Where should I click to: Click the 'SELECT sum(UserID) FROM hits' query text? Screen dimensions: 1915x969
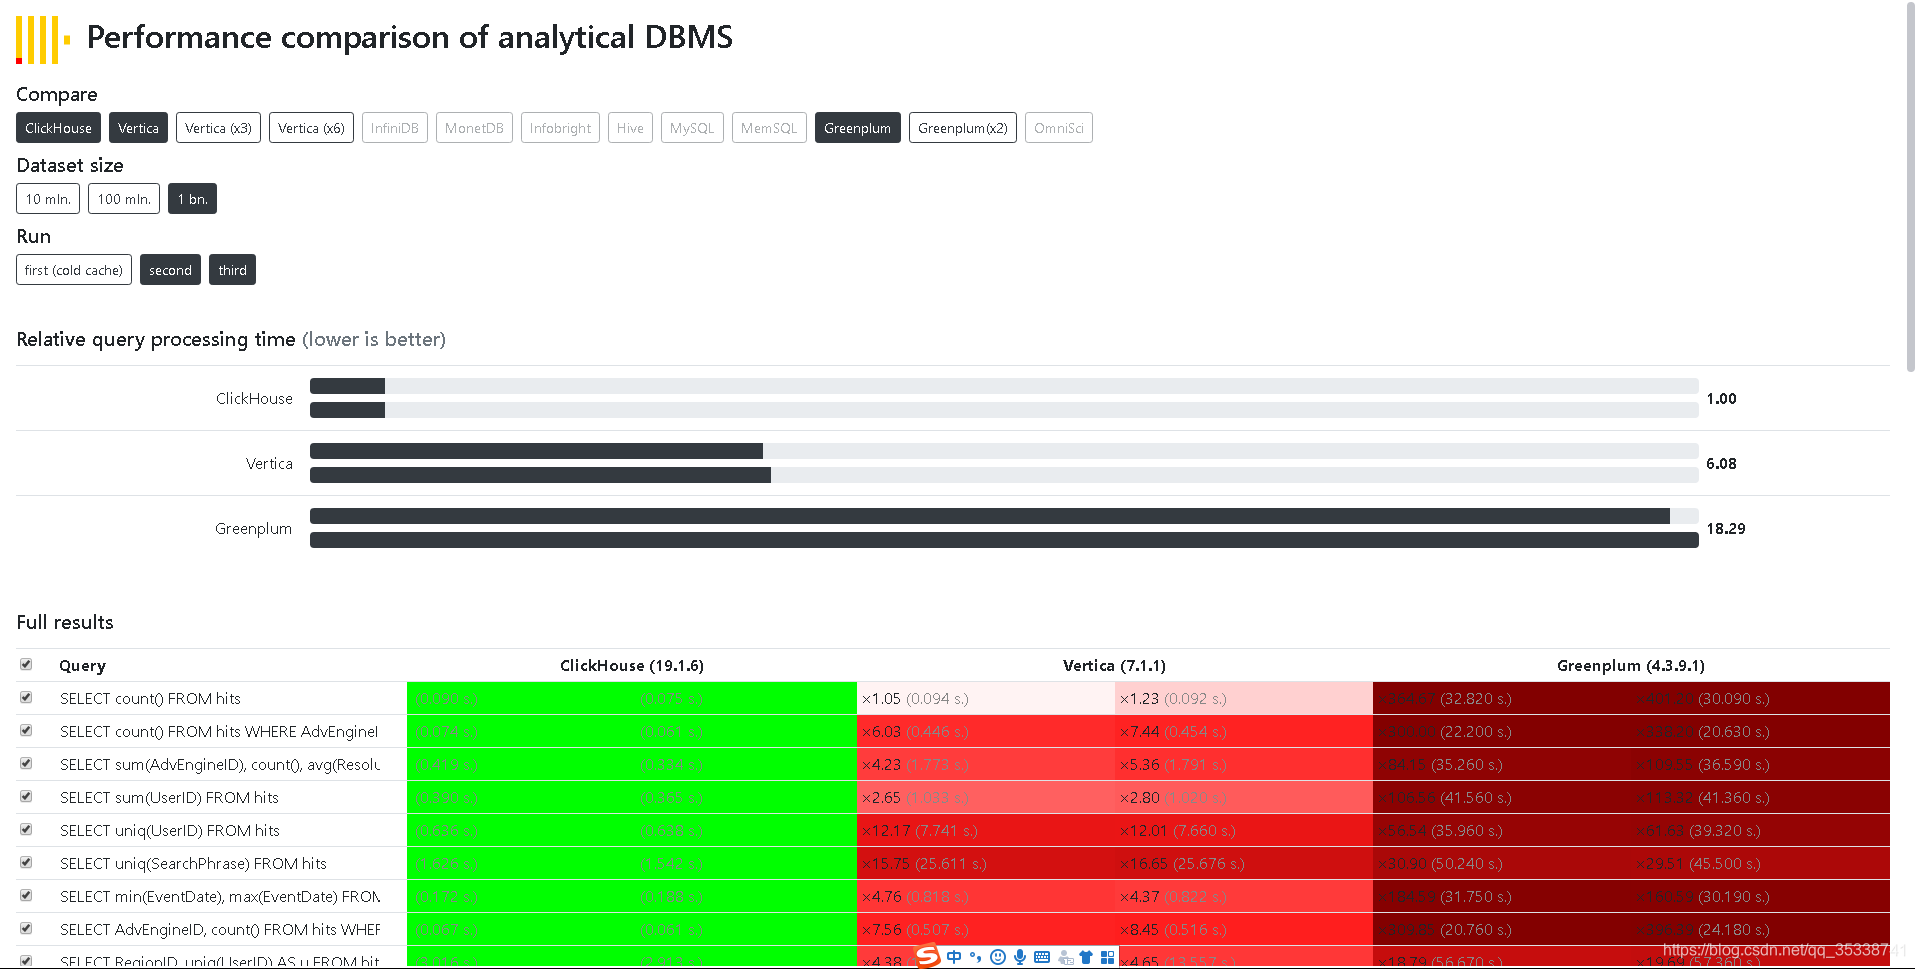tap(169, 797)
